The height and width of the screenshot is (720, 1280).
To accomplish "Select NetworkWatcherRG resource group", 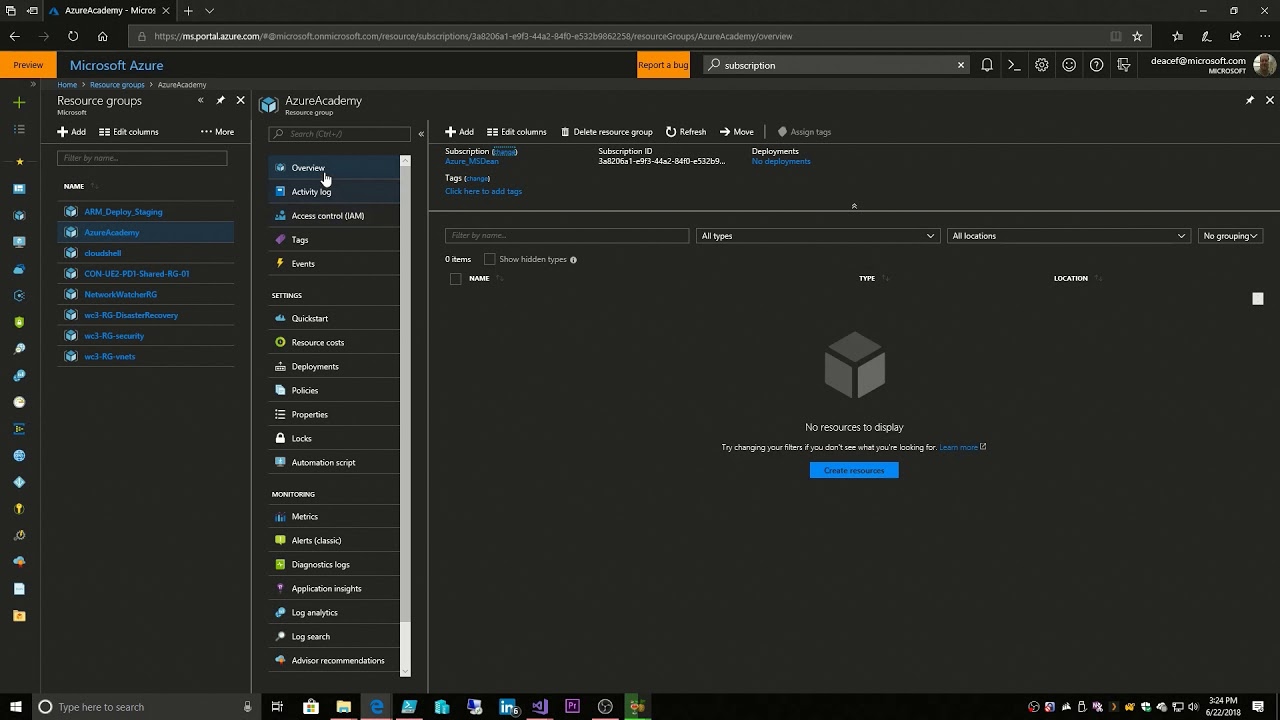I will [x=120, y=294].
